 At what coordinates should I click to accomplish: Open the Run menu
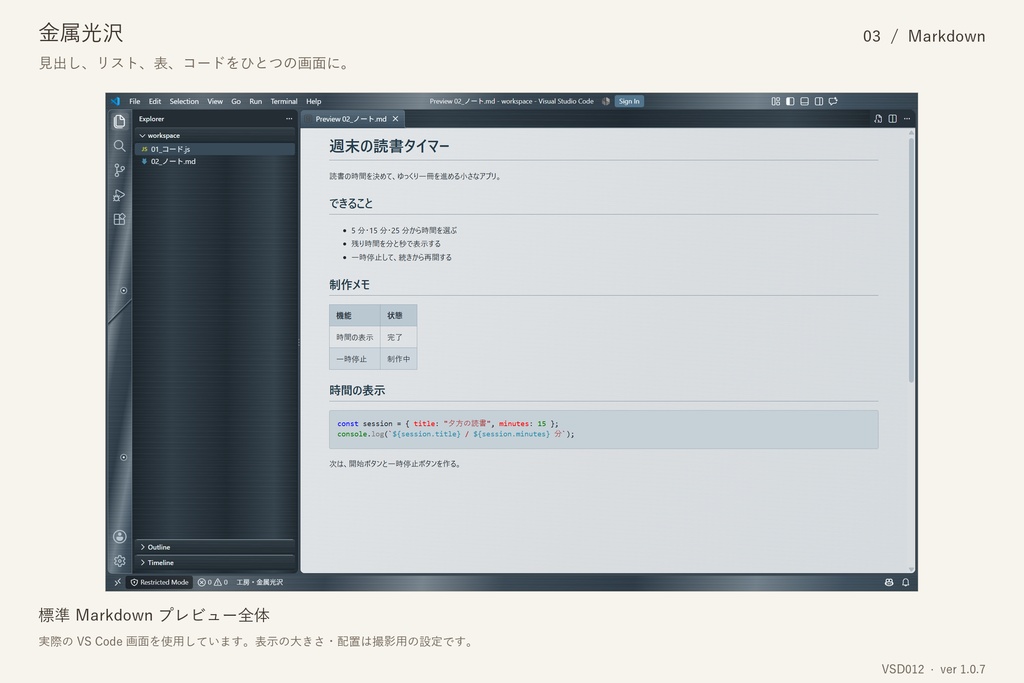coord(255,101)
